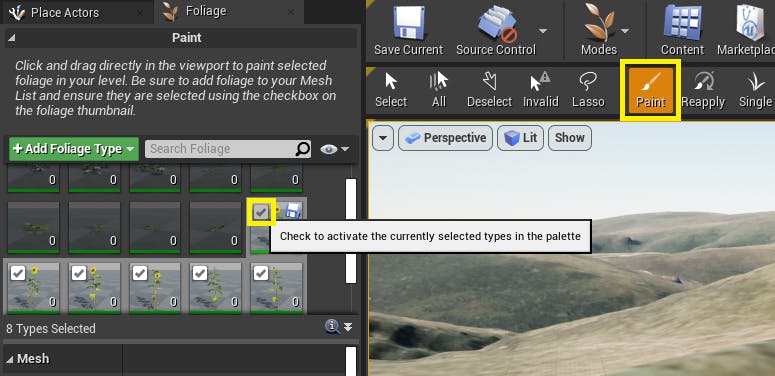Open the Marketplace shopping bag icon
The image size is (775, 376).
click(x=751, y=23)
